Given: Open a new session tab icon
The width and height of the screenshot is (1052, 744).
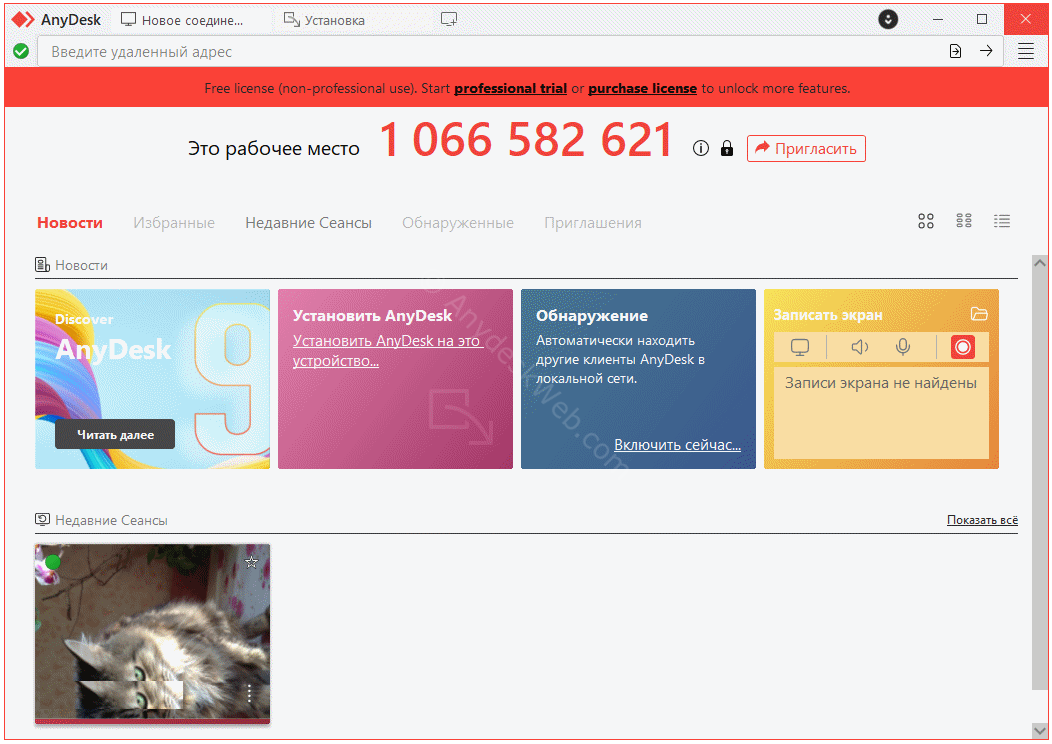Looking at the screenshot, I should tap(449, 19).
